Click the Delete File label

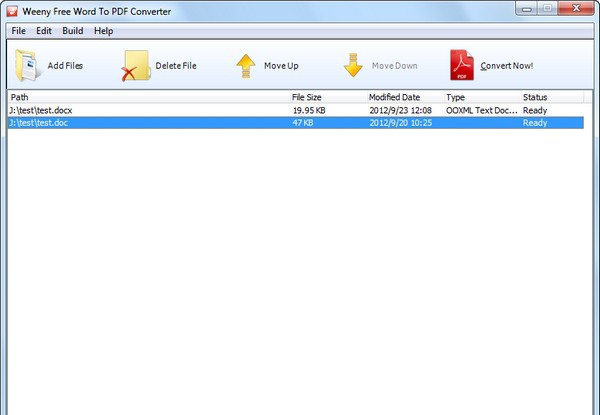176,66
